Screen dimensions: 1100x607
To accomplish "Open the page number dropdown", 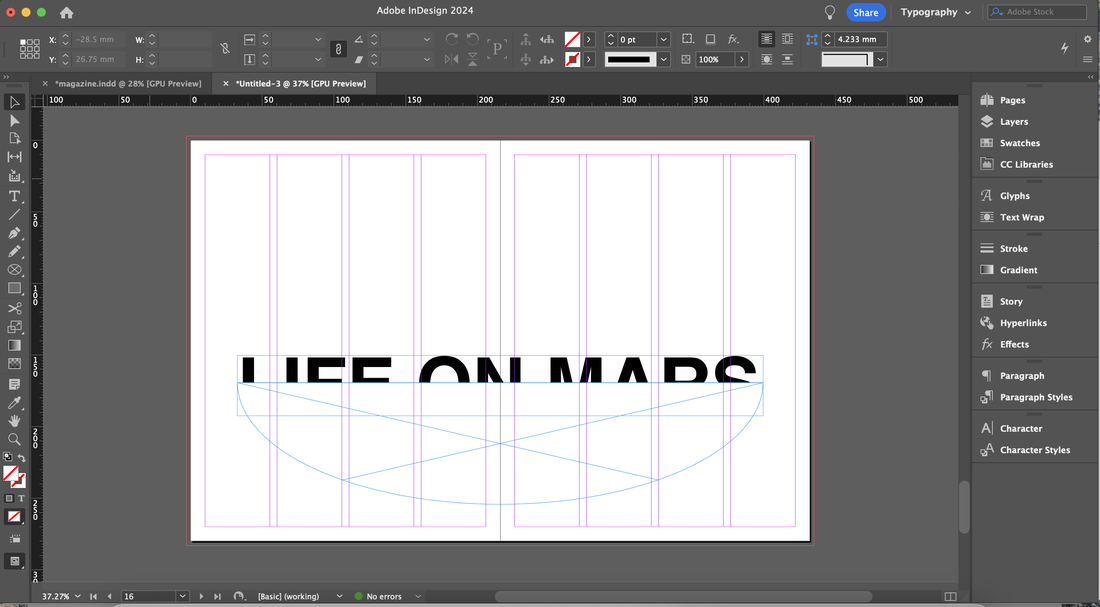I will (x=182, y=596).
